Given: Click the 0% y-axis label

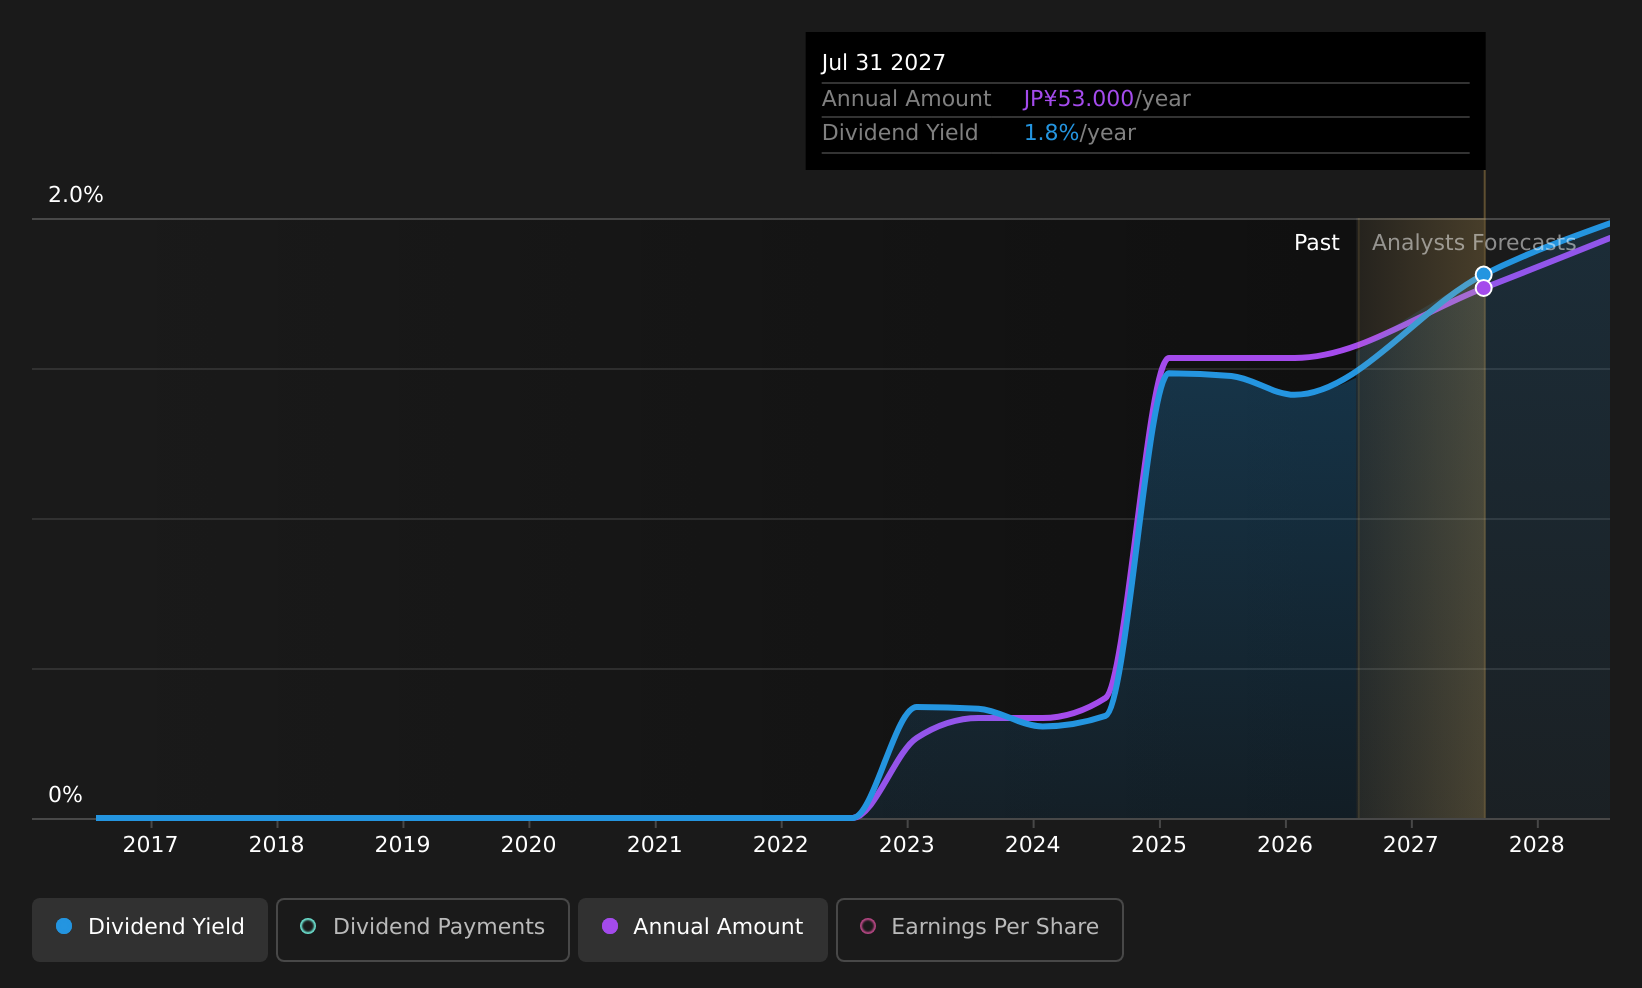Looking at the screenshot, I should point(66,795).
